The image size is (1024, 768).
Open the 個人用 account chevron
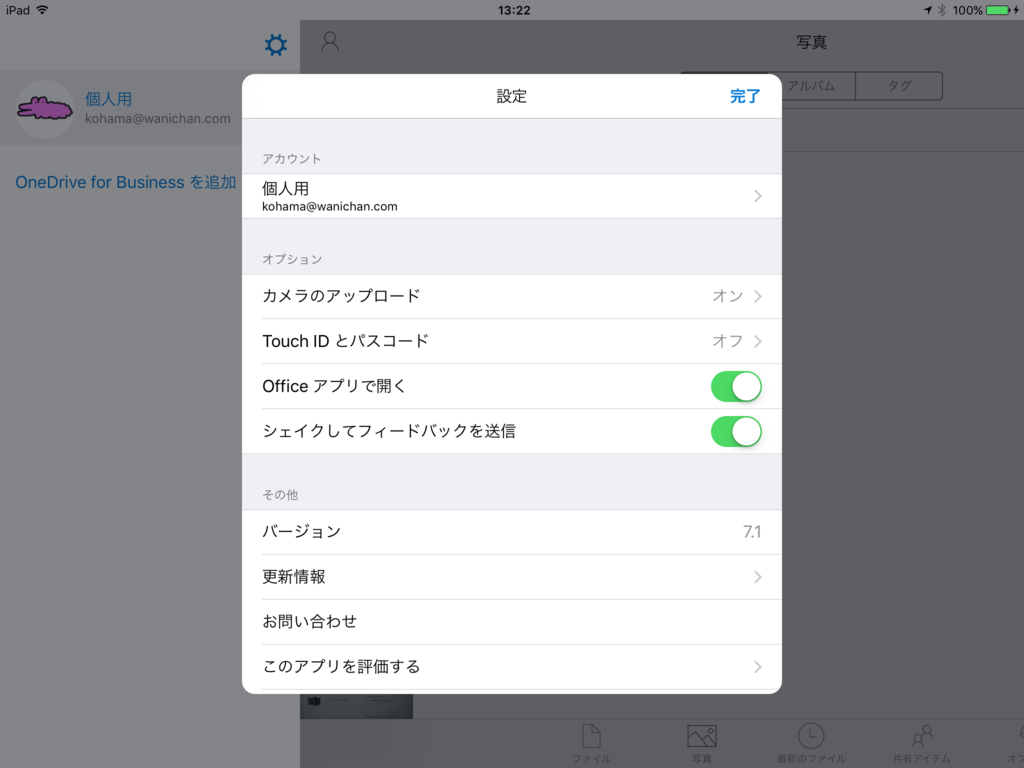pos(758,196)
